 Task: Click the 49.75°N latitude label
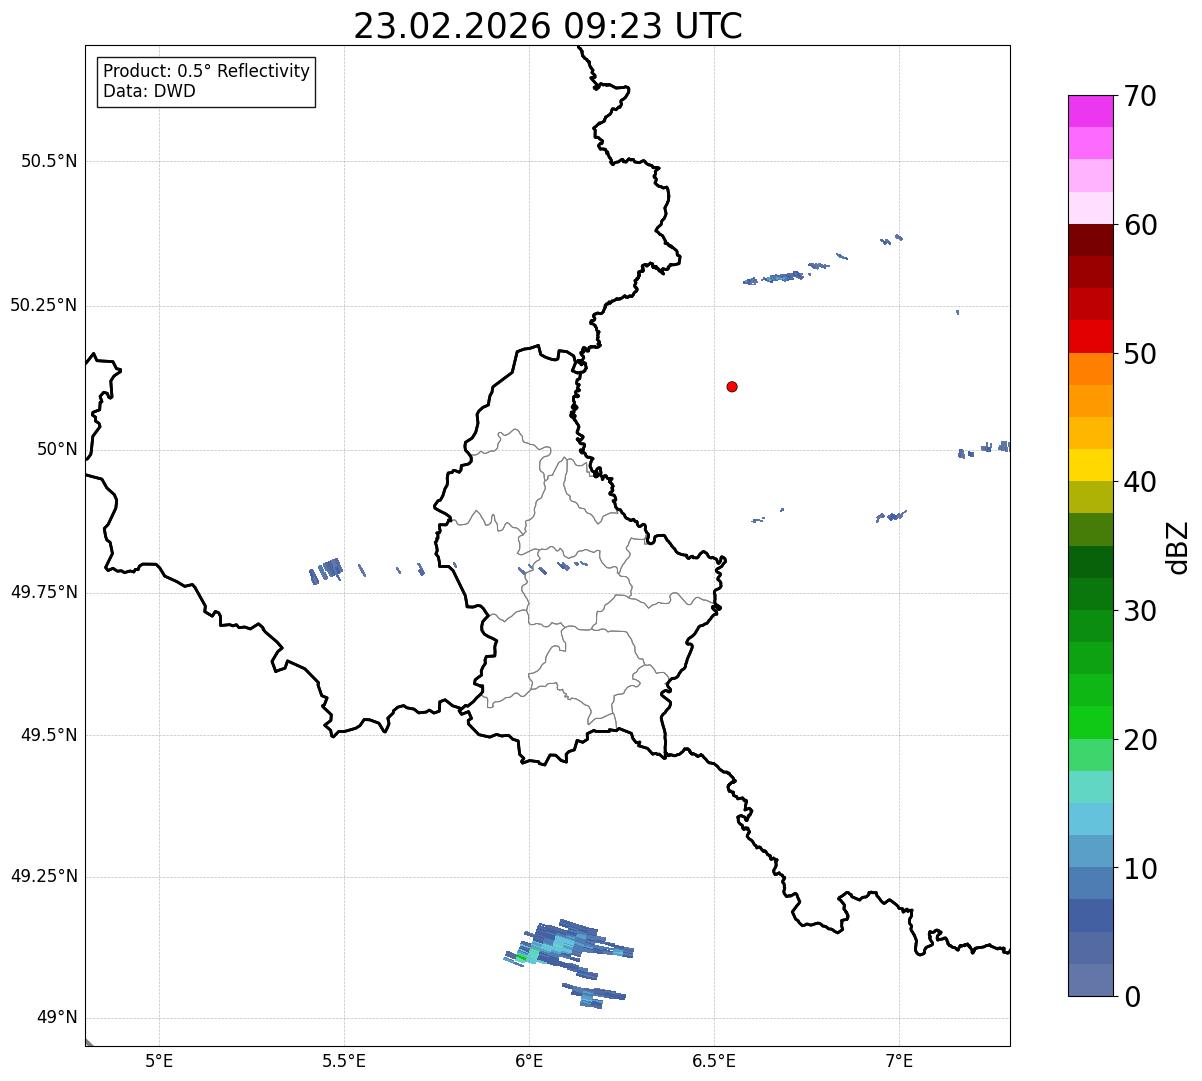(44, 592)
